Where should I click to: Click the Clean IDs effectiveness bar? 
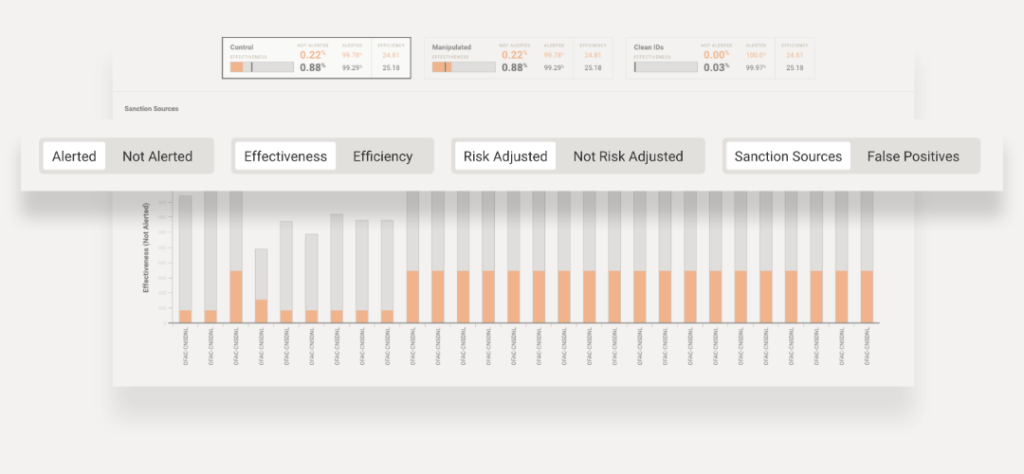point(665,67)
